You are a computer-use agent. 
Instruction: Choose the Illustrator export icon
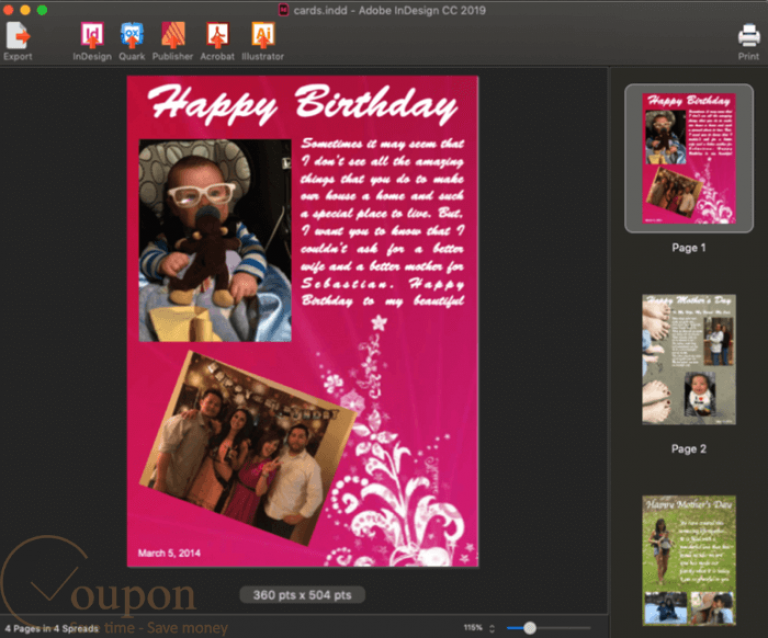pyautogui.click(x=263, y=35)
